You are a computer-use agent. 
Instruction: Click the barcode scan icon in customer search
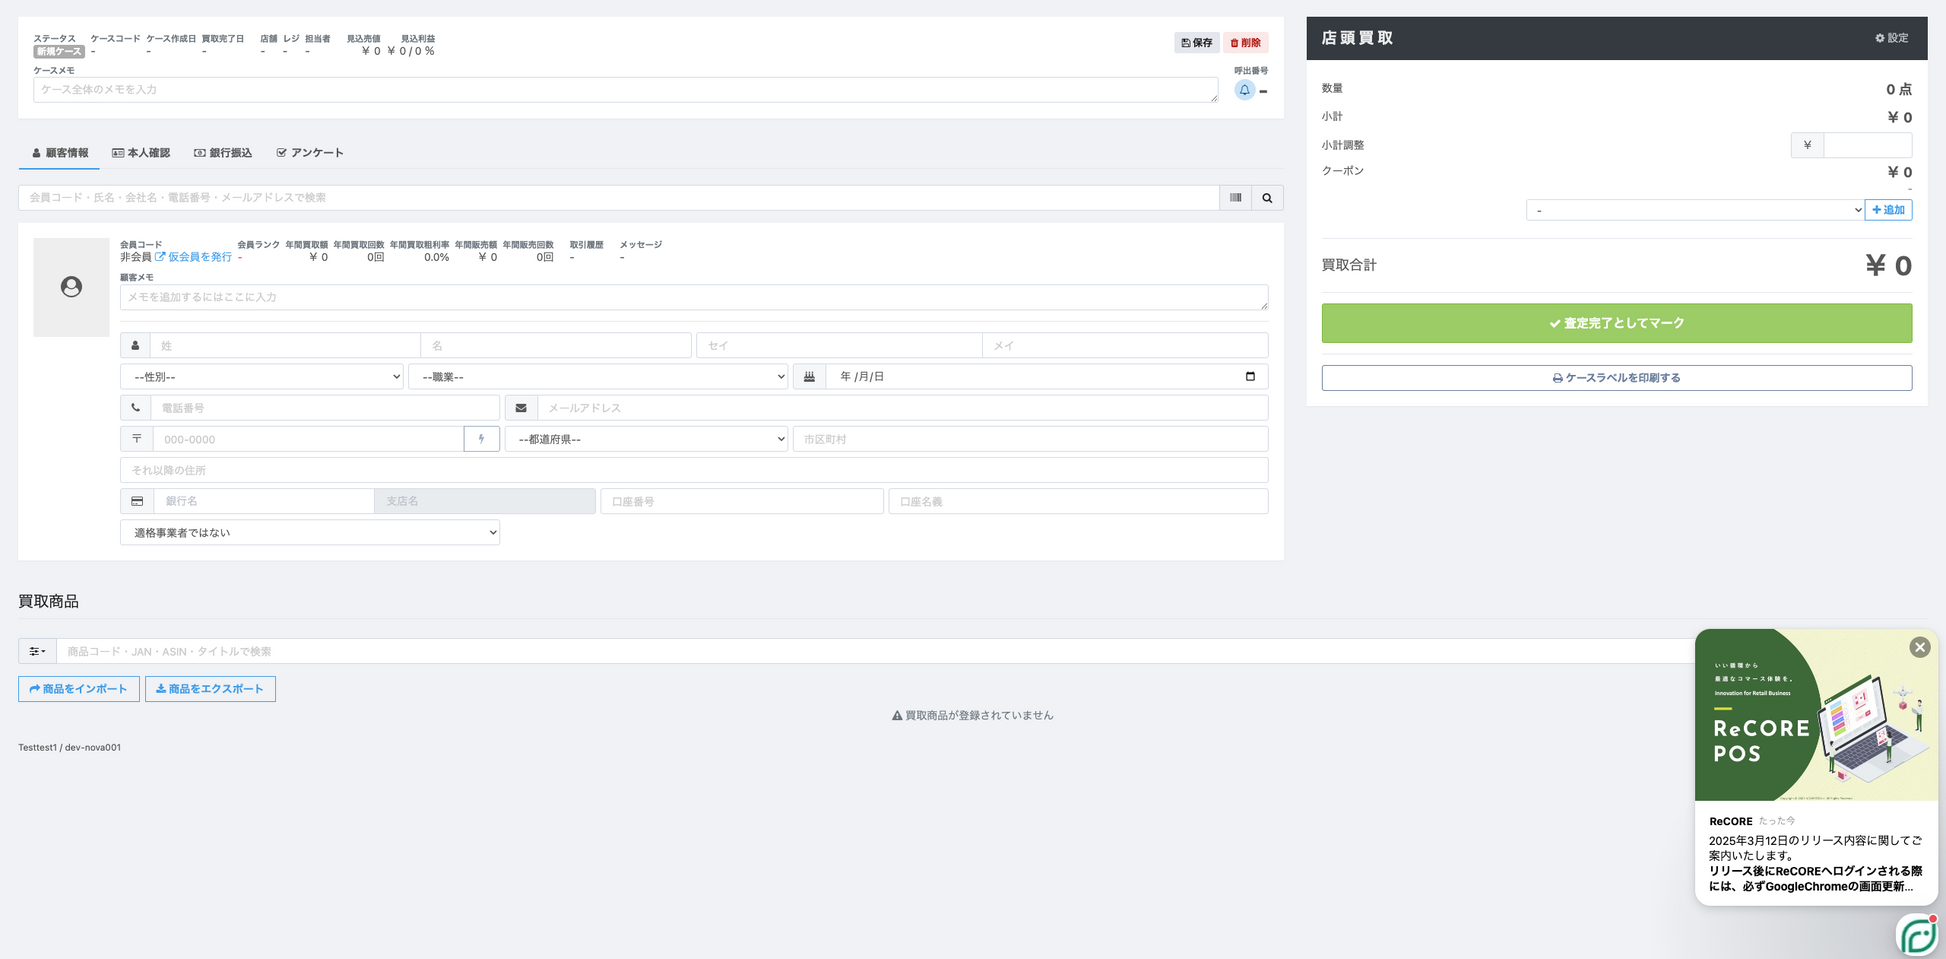point(1235,198)
